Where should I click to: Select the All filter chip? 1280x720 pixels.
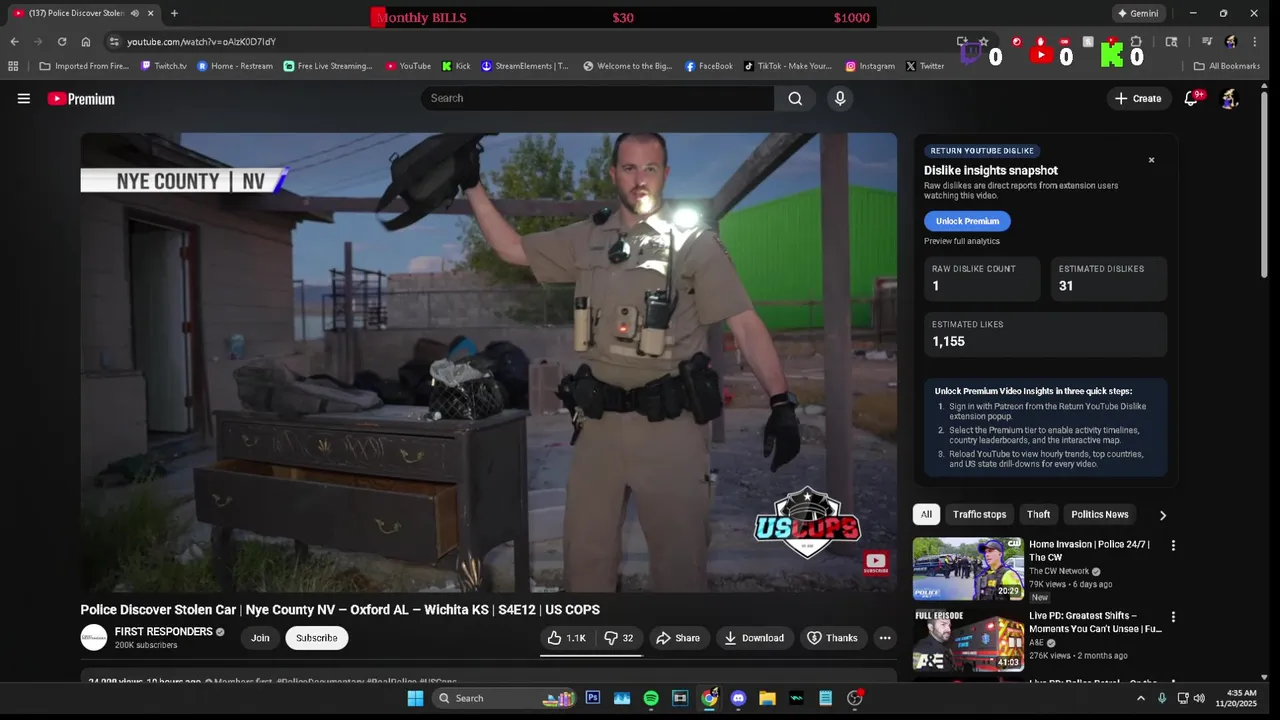(926, 515)
